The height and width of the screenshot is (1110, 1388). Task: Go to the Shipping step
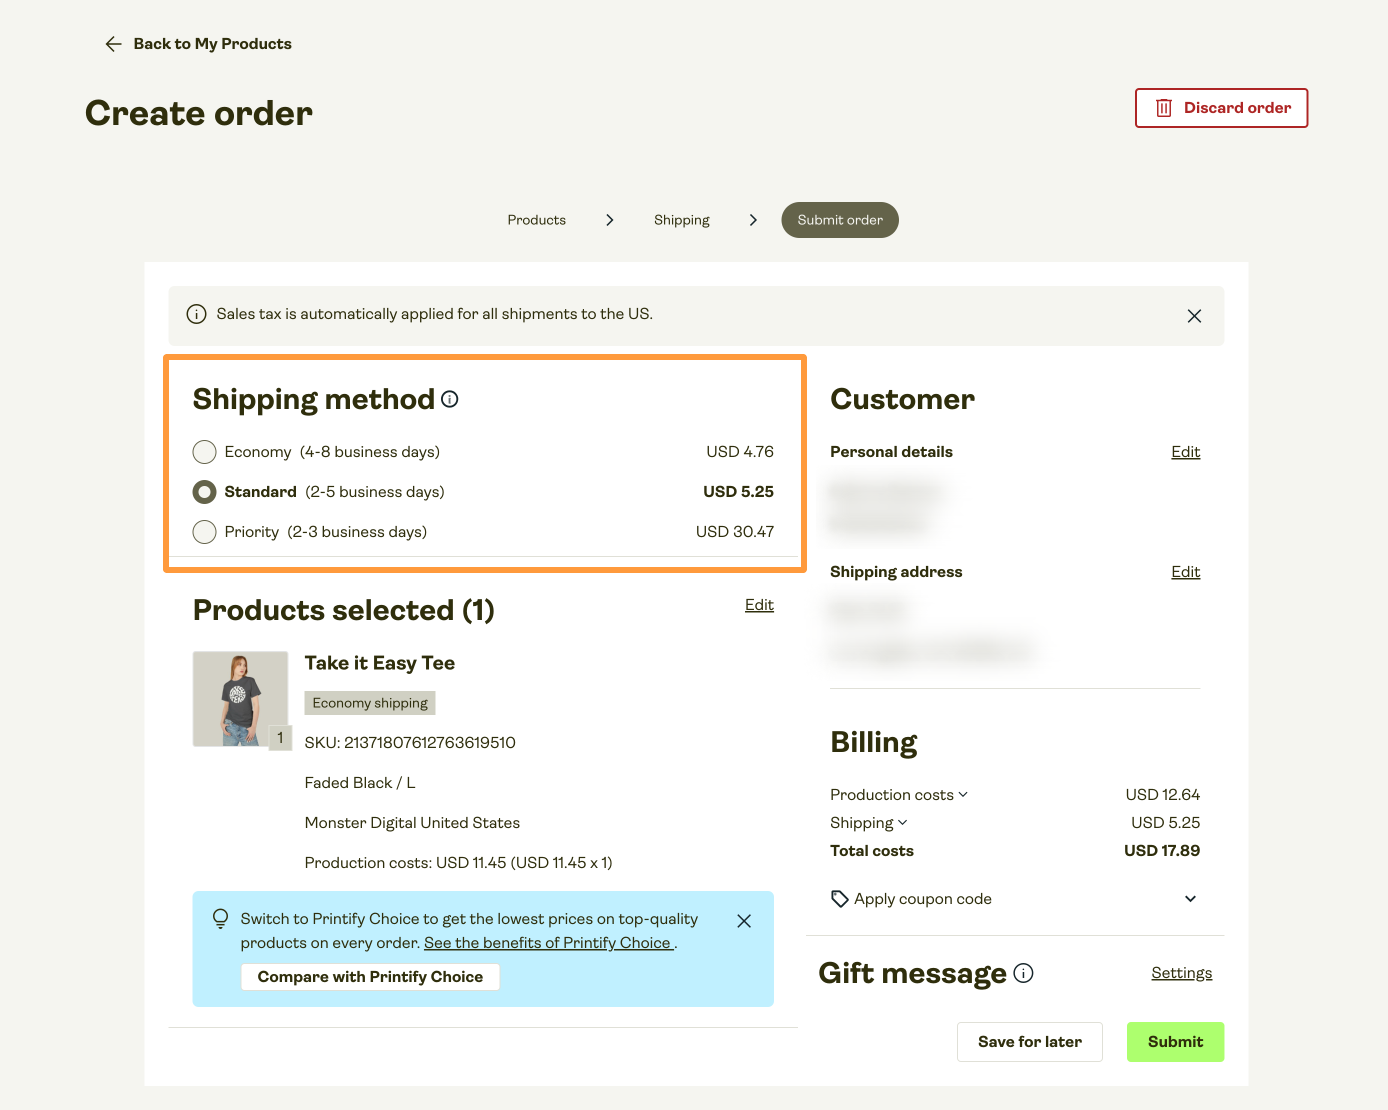681,220
